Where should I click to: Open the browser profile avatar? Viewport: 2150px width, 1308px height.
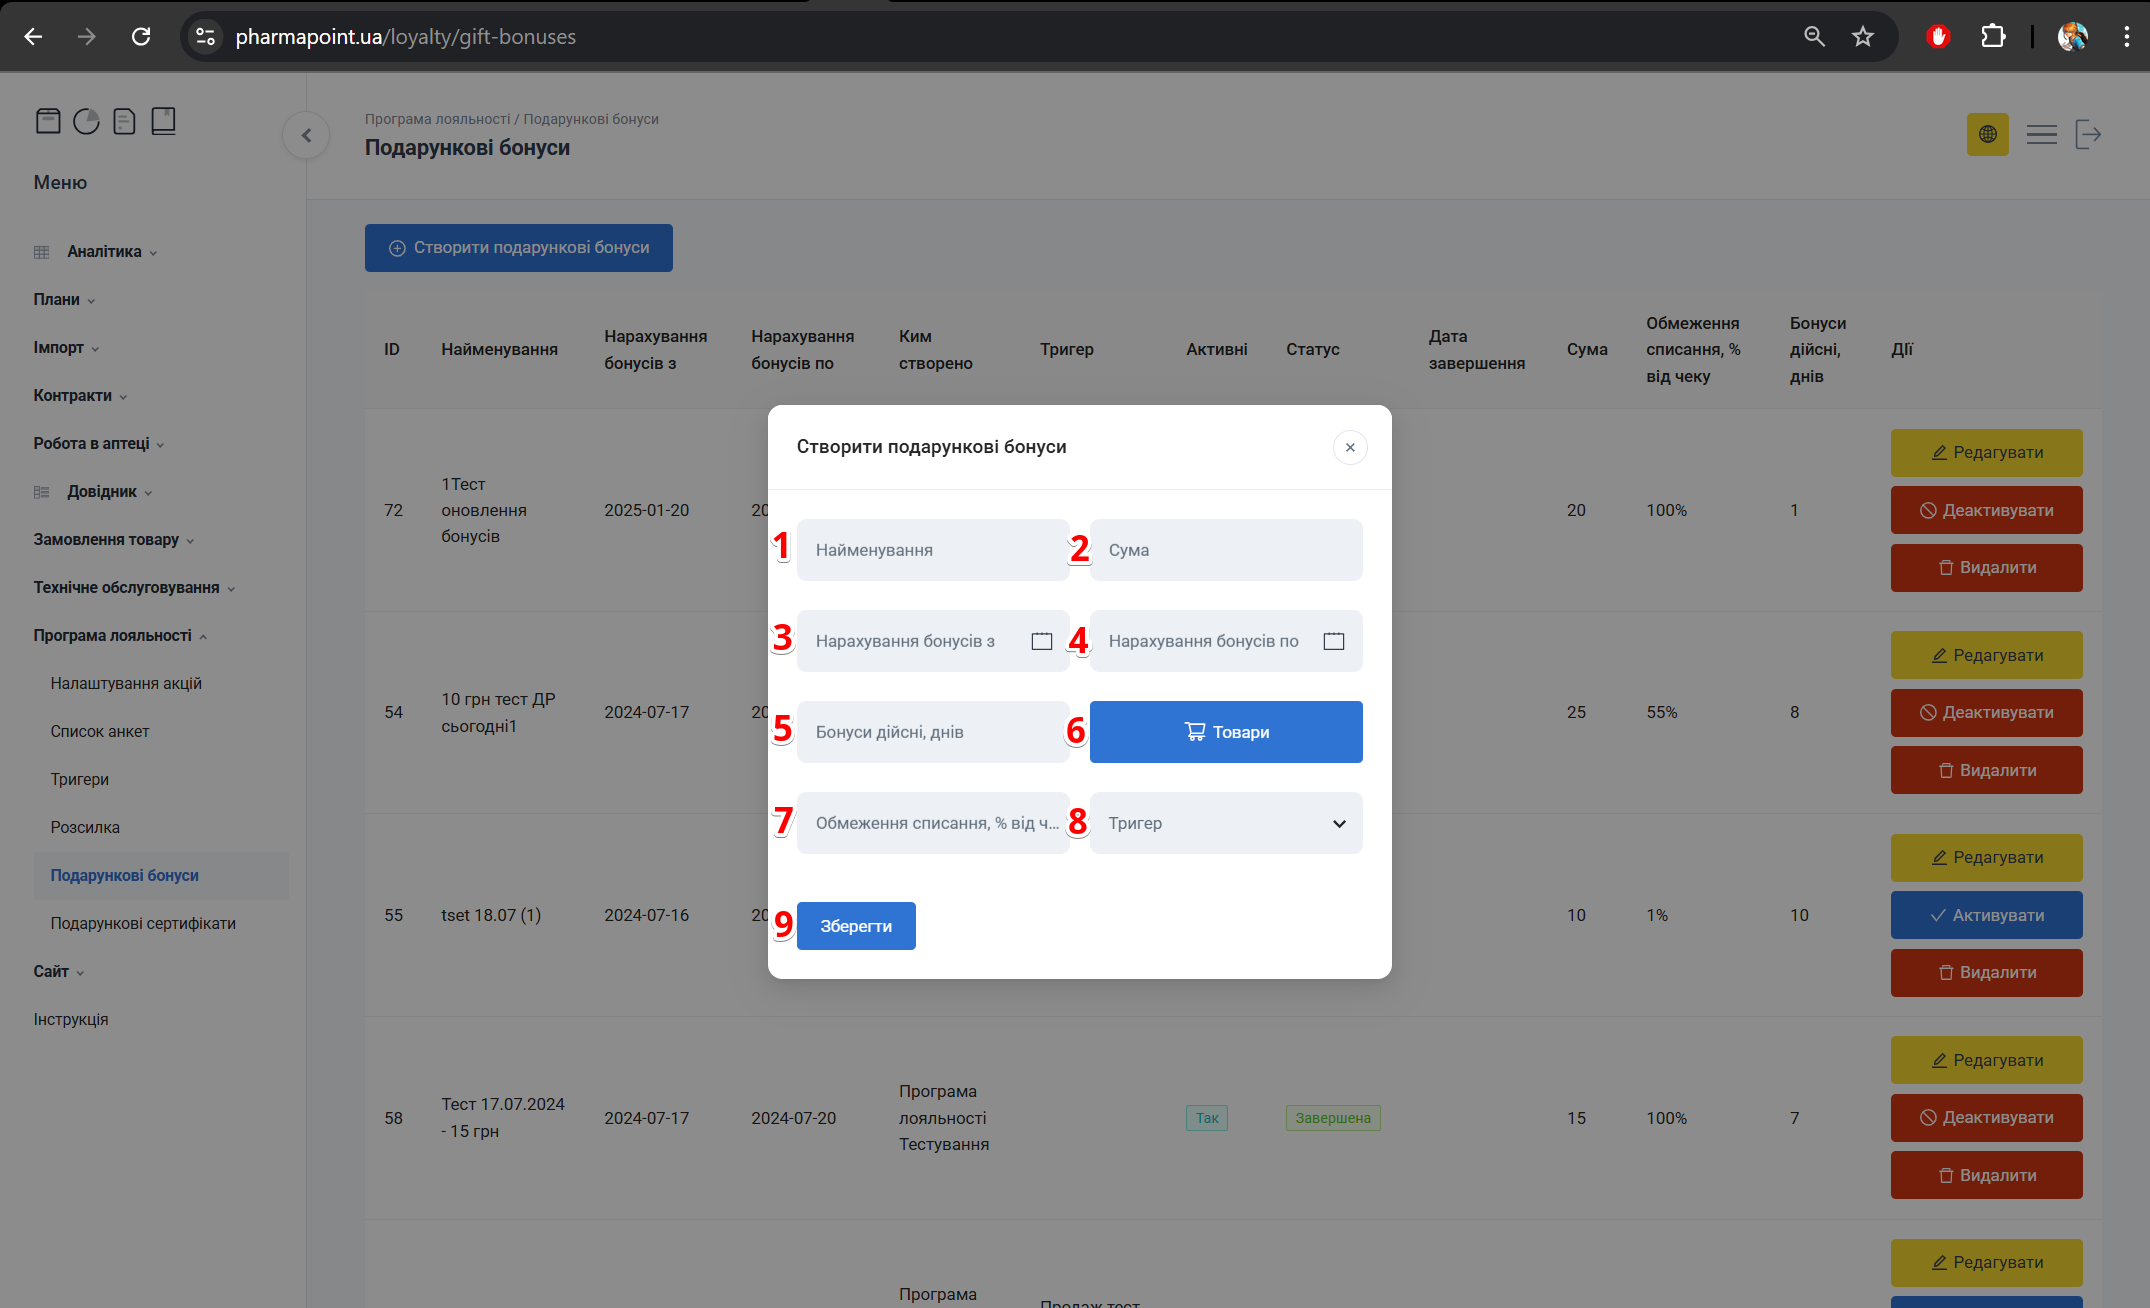point(2073,37)
